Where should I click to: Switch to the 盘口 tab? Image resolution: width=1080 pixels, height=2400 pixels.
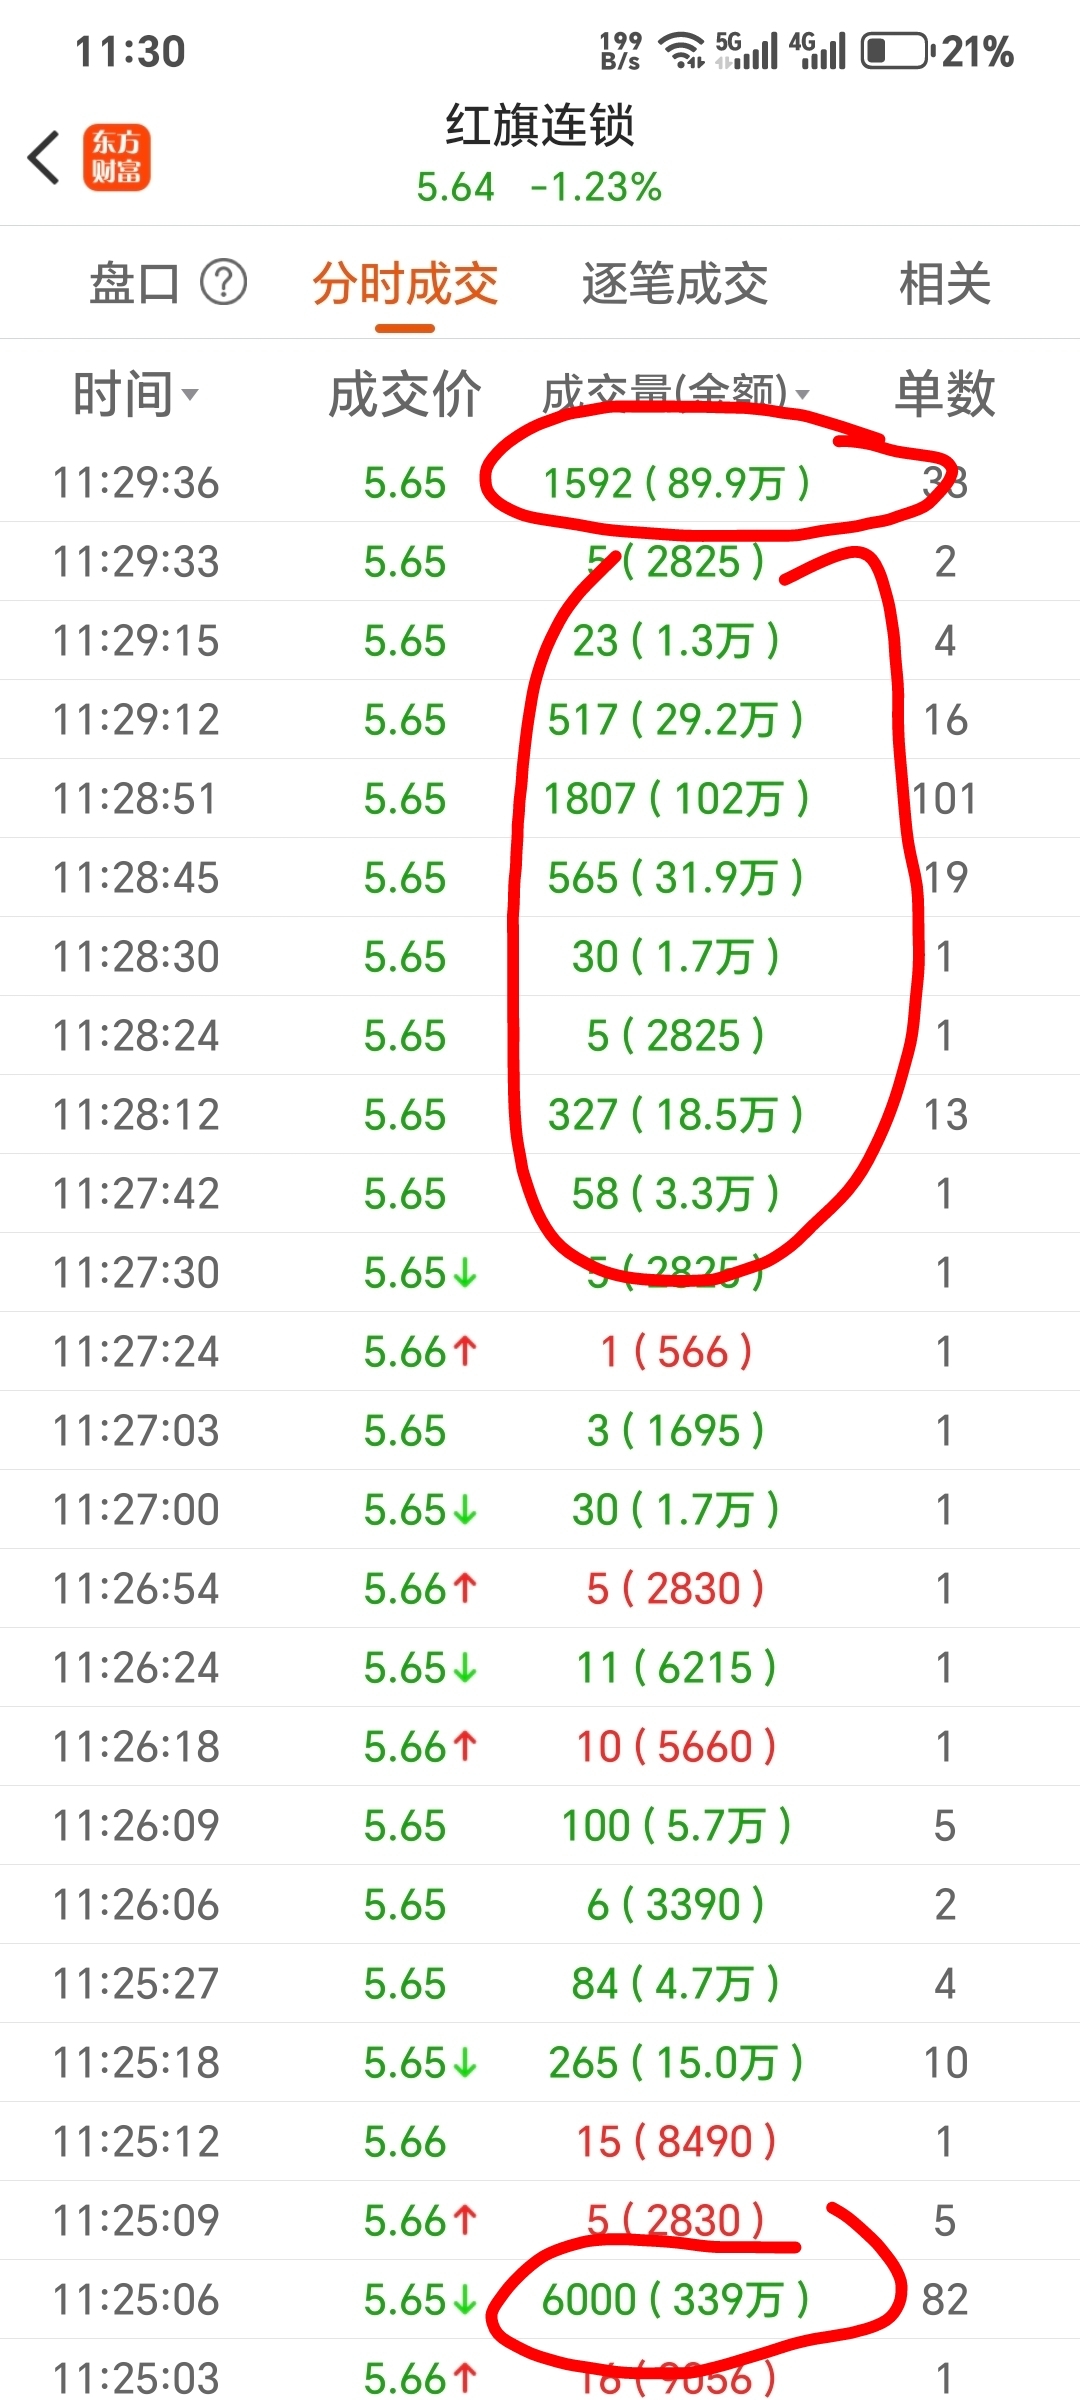tap(134, 283)
